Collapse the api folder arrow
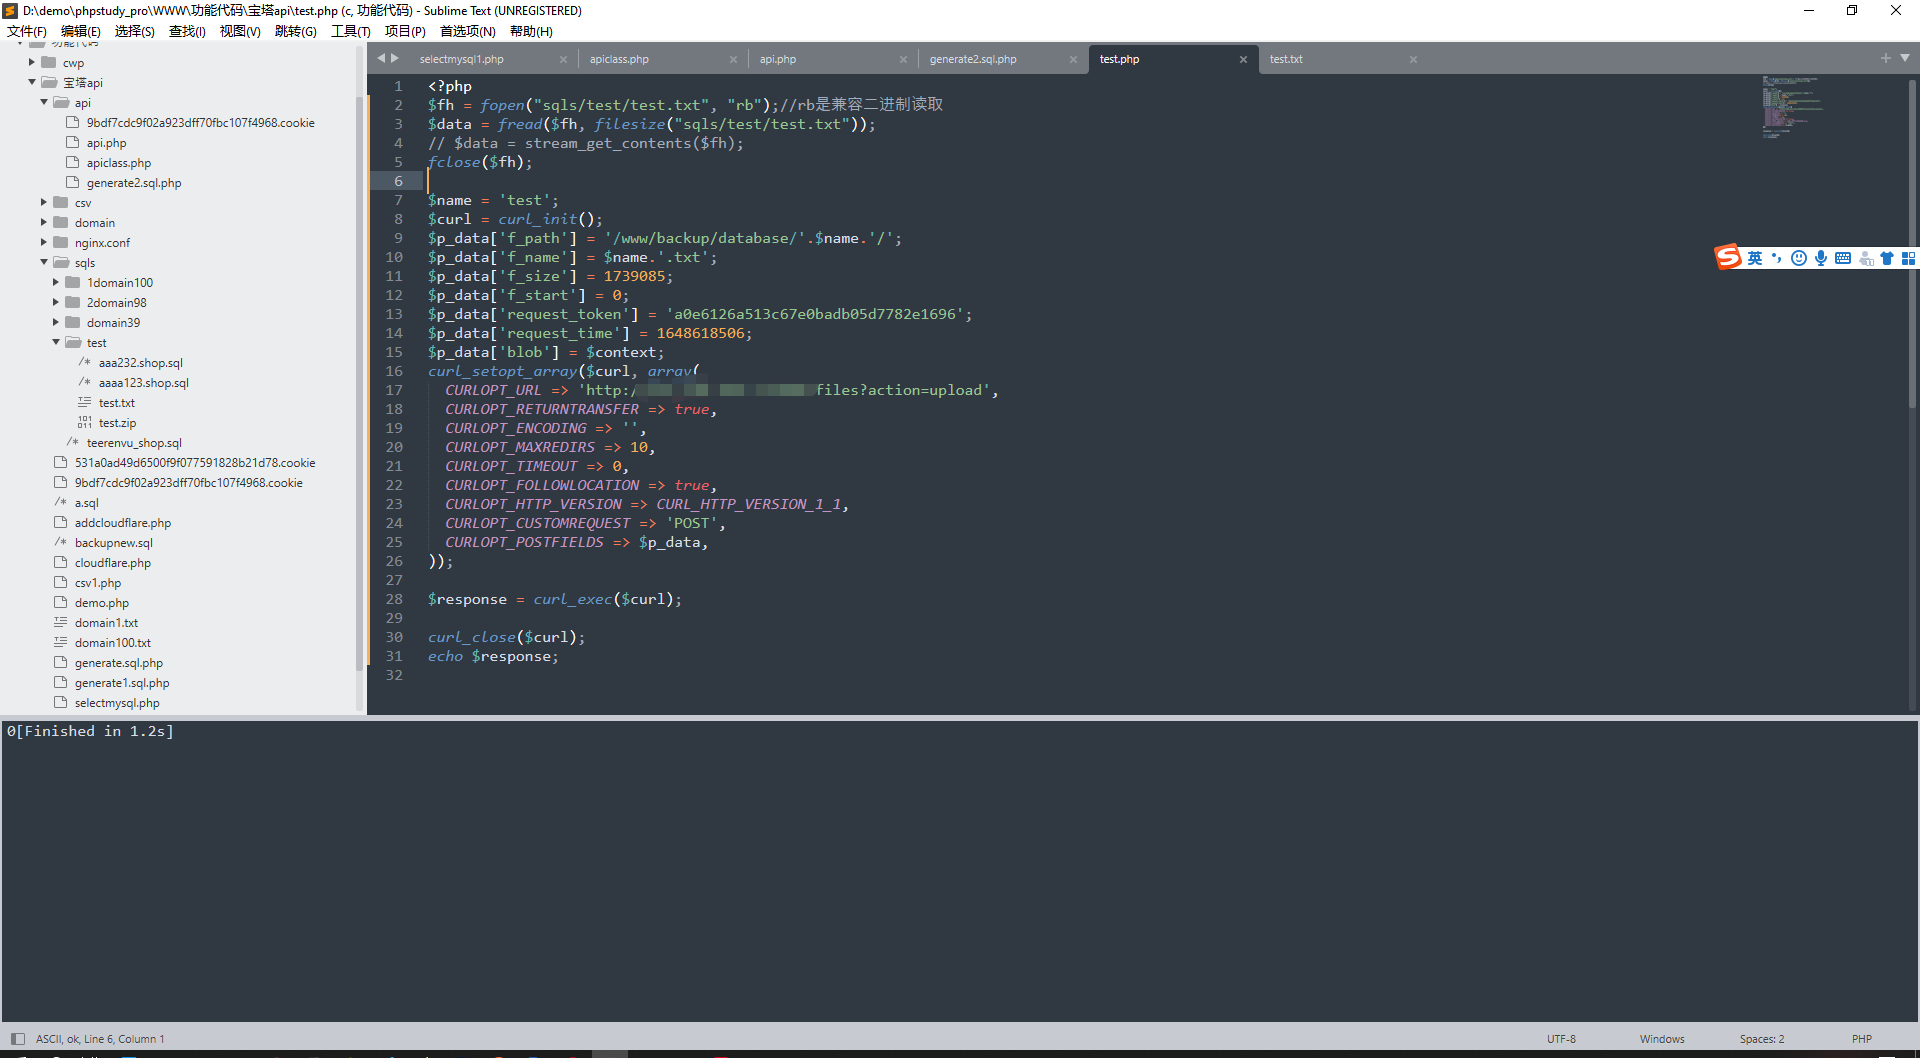This screenshot has width=1920, height=1058. (44, 102)
